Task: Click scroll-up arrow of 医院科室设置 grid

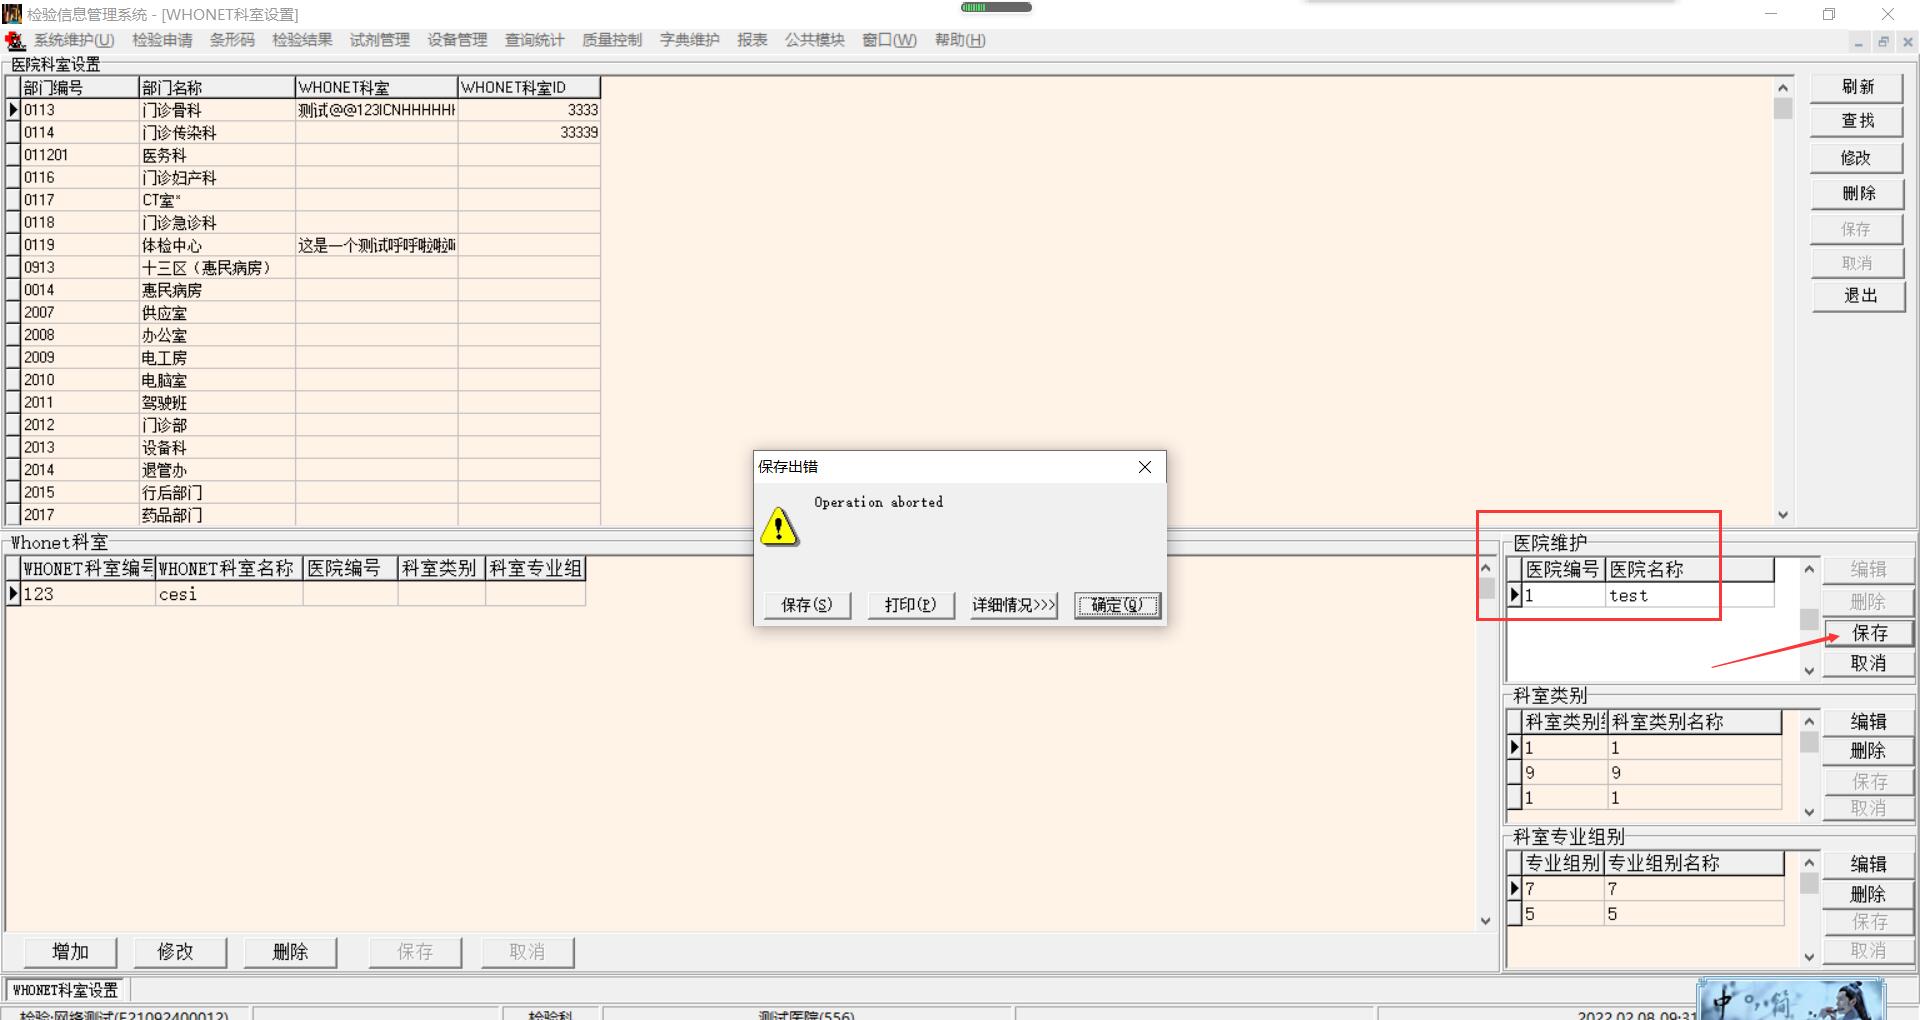Action: [x=1783, y=88]
